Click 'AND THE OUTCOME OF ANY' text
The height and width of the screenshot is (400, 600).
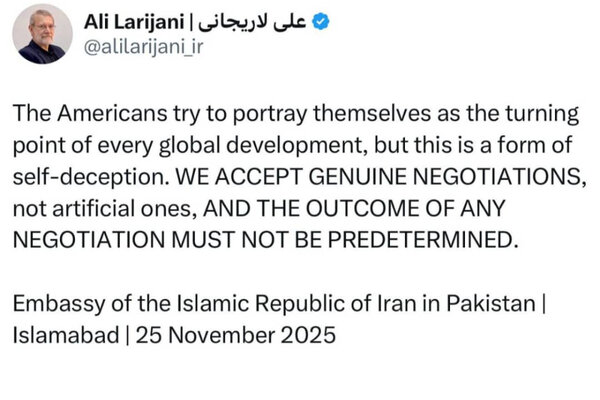tap(354, 209)
